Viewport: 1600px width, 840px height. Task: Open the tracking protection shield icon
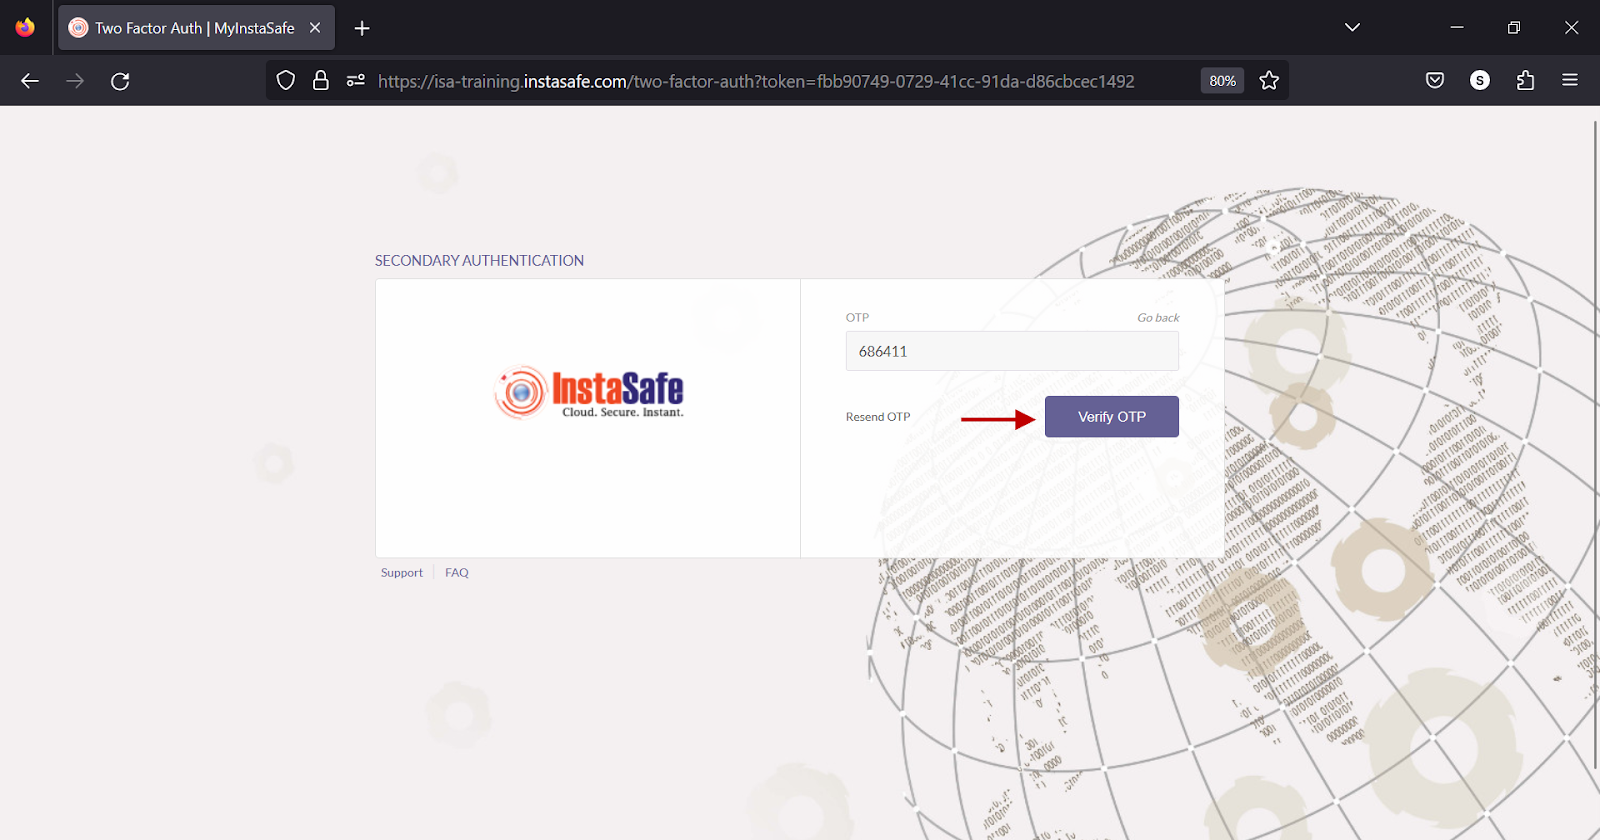(x=286, y=81)
